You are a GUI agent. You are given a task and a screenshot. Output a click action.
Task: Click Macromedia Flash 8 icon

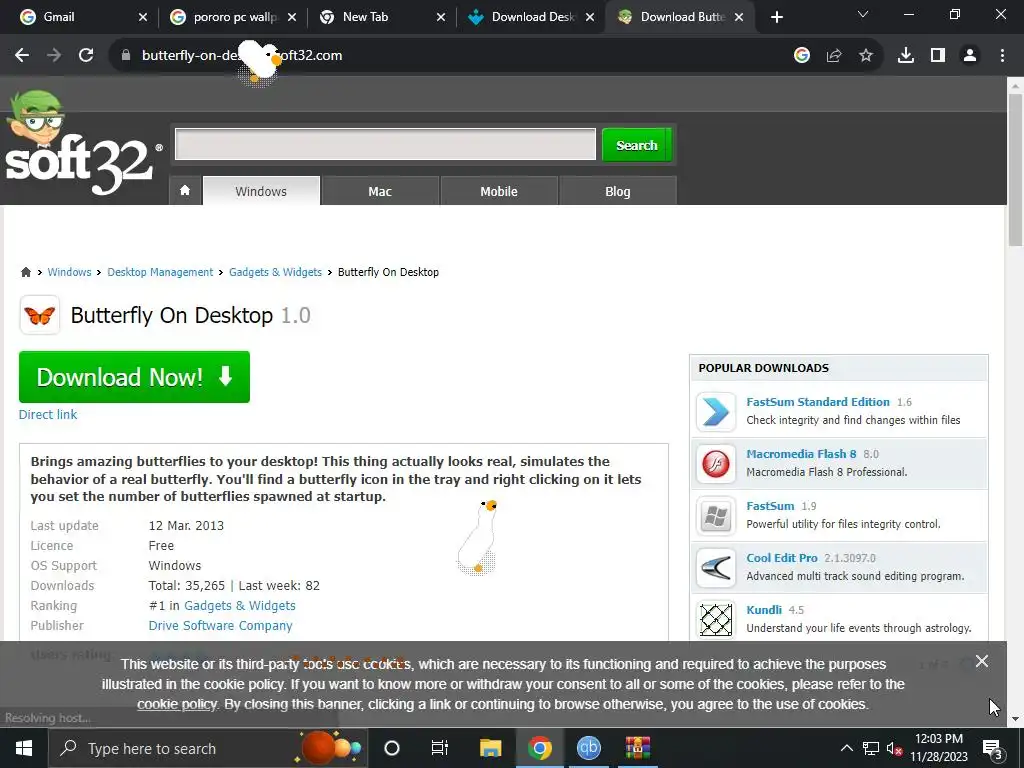point(716,464)
